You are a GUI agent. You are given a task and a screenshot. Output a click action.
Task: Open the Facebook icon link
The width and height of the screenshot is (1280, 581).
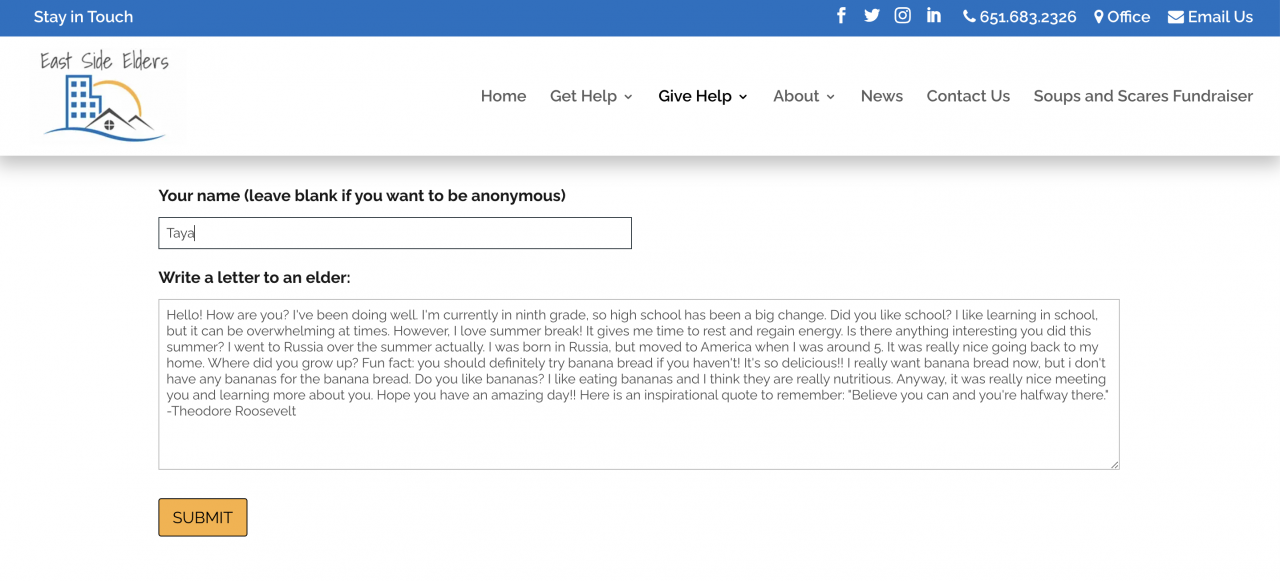[841, 15]
